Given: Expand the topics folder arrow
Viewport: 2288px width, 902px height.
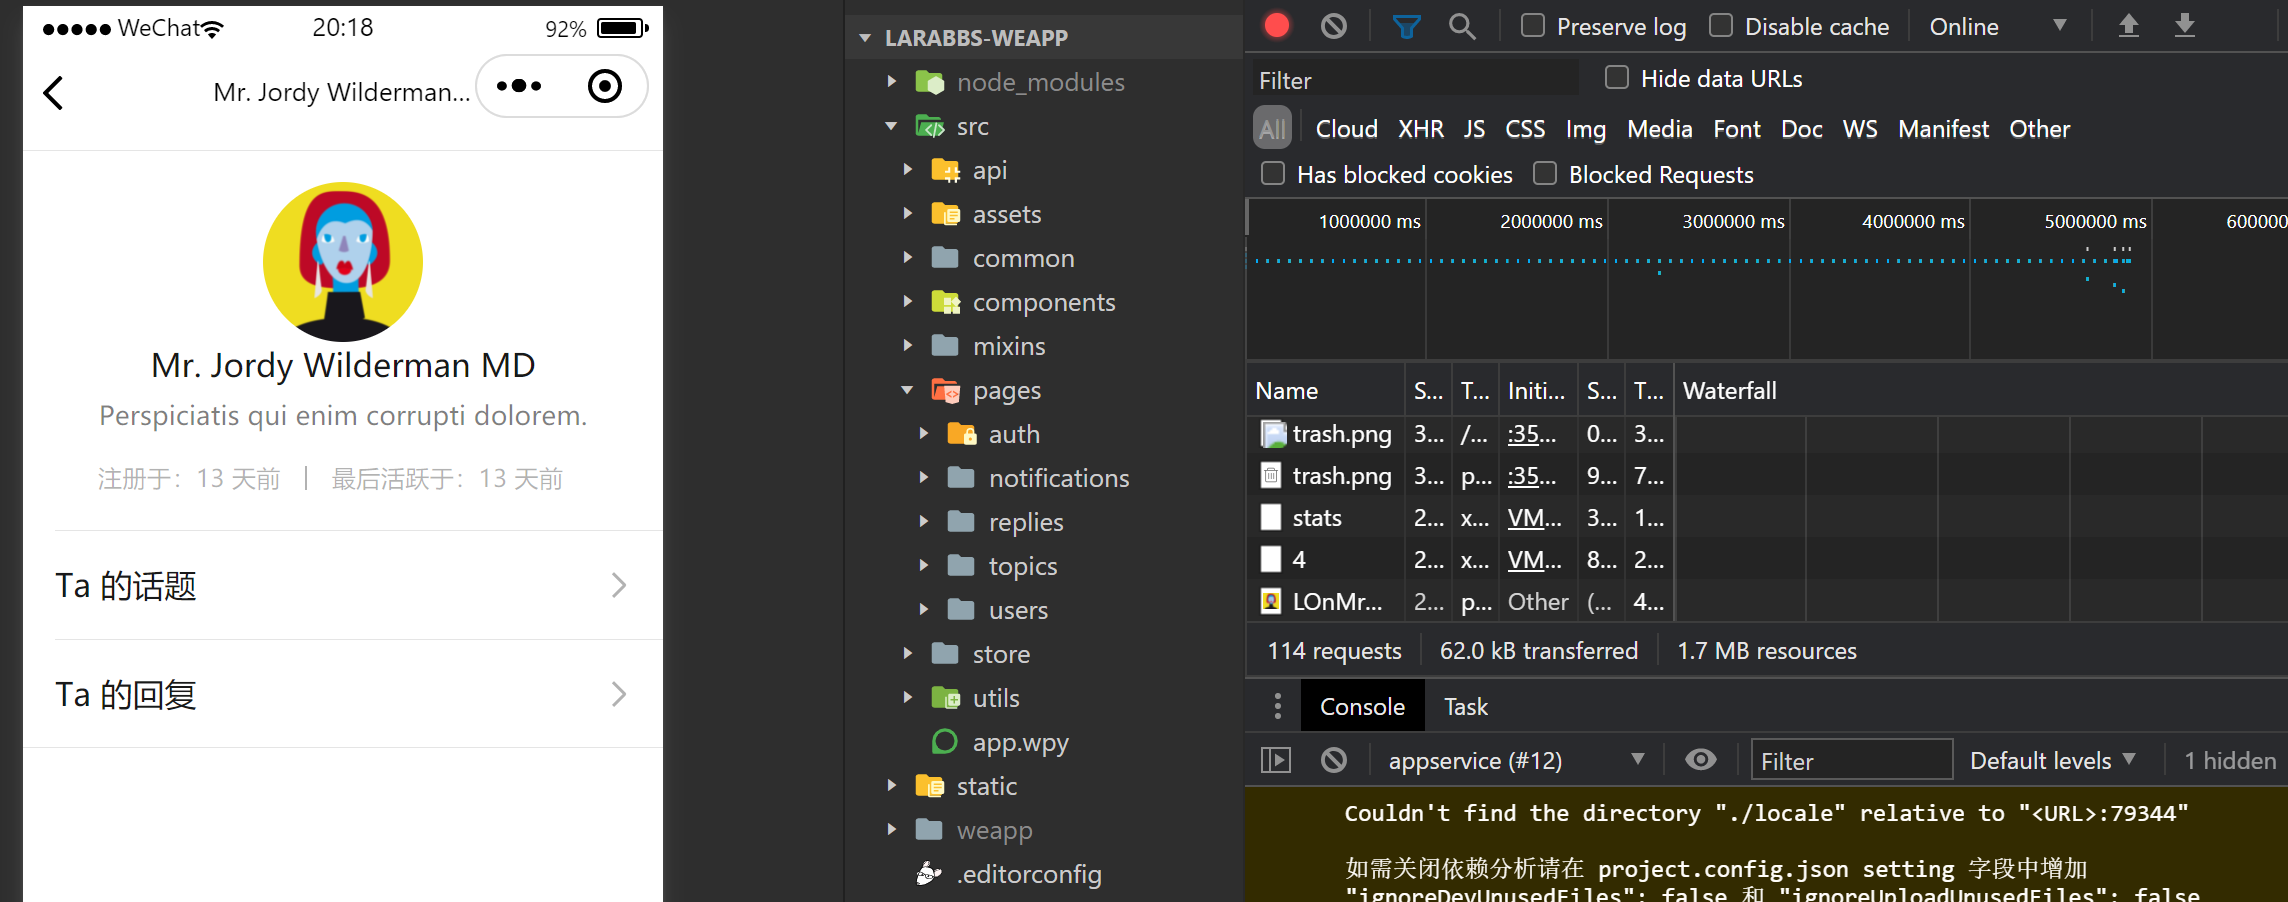Looking at the screenshot, I should tap(923, 566).
